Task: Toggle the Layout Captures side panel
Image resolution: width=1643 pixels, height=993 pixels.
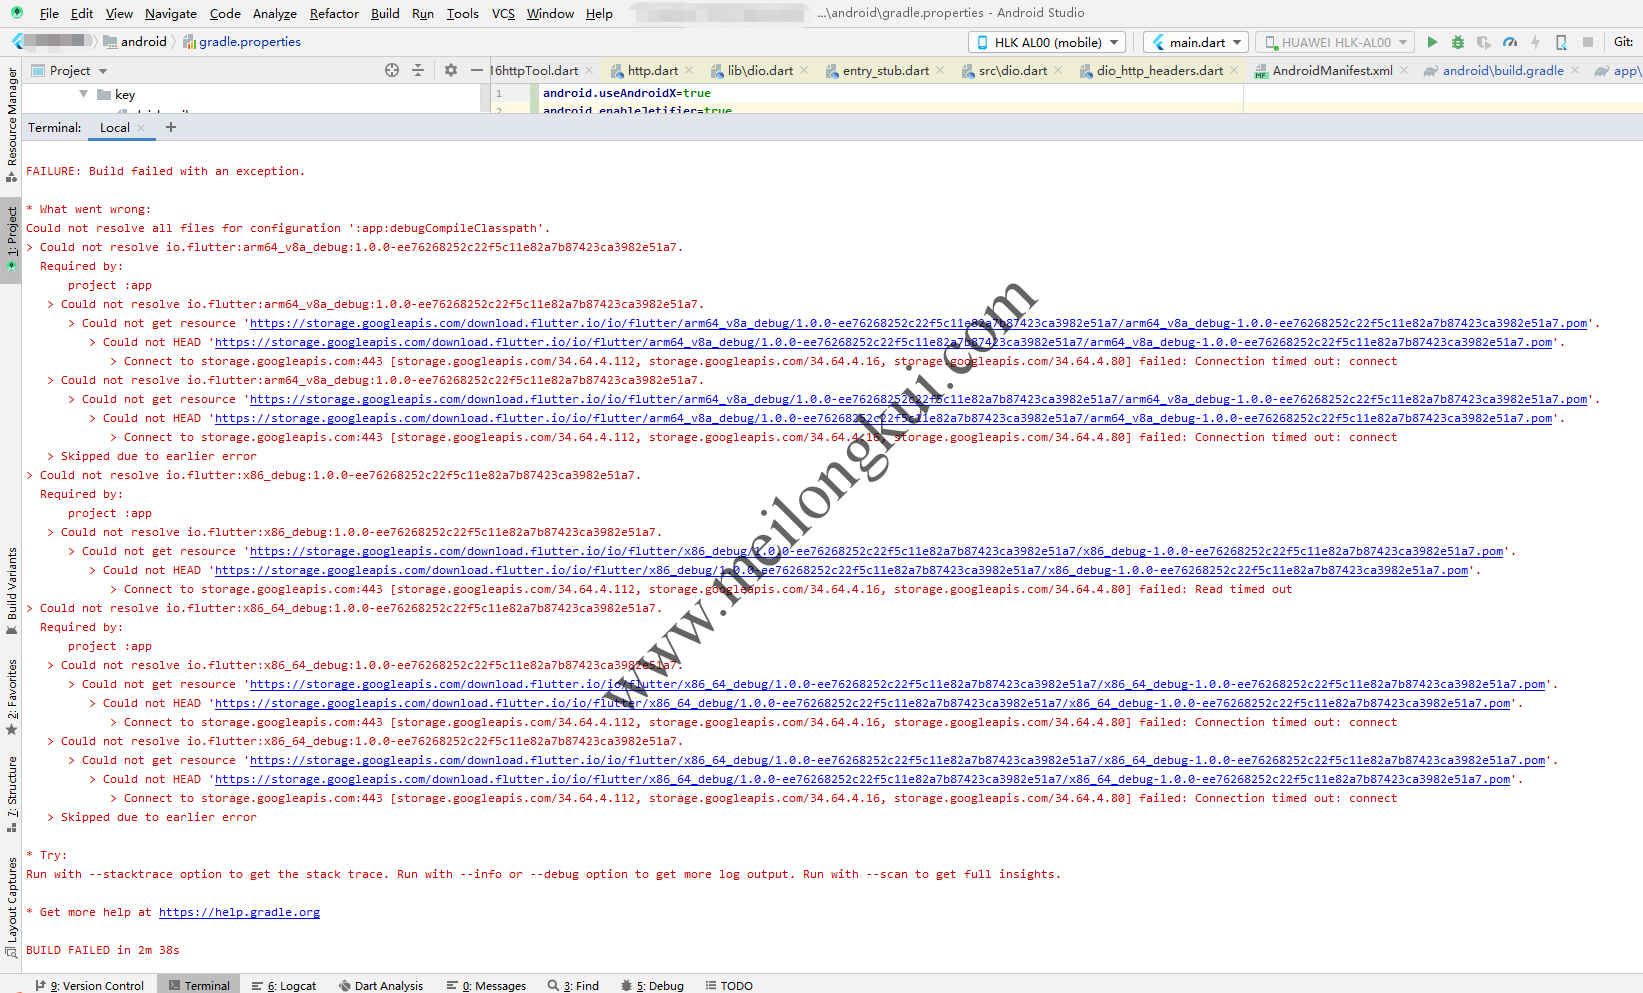Action: 11,906
